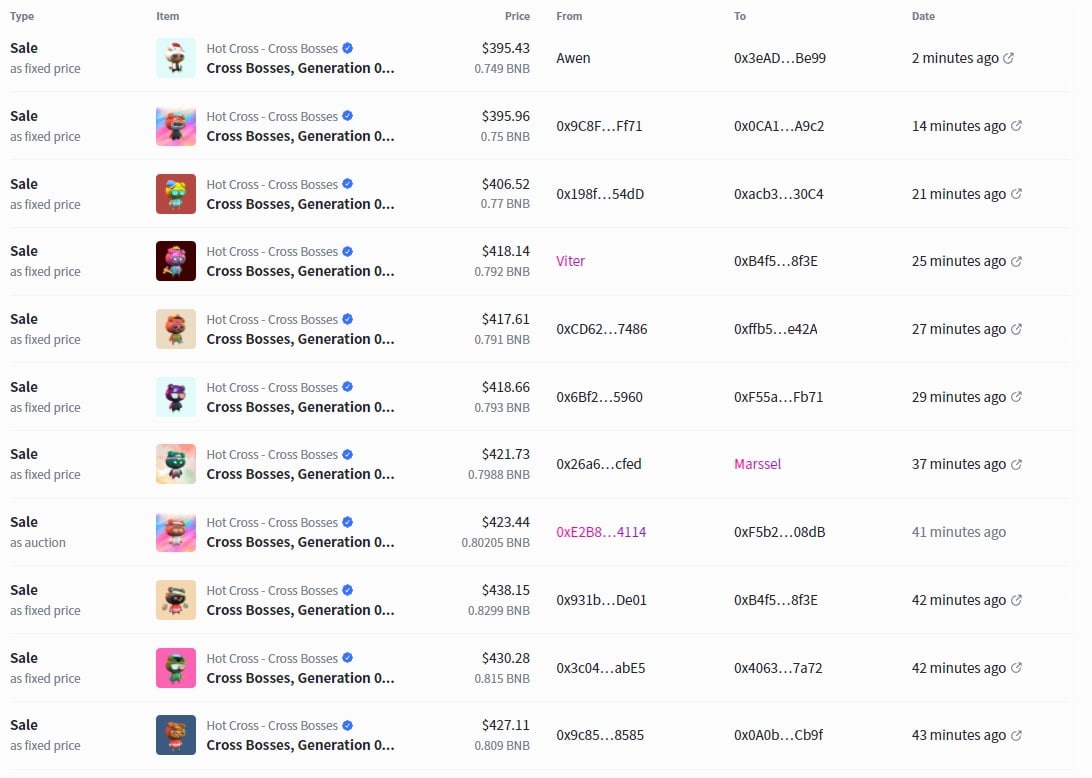Open external link beside "2 minutes ago"
The height and width of the screenshot is (778, 1092).
click(x=1008, y=58)
